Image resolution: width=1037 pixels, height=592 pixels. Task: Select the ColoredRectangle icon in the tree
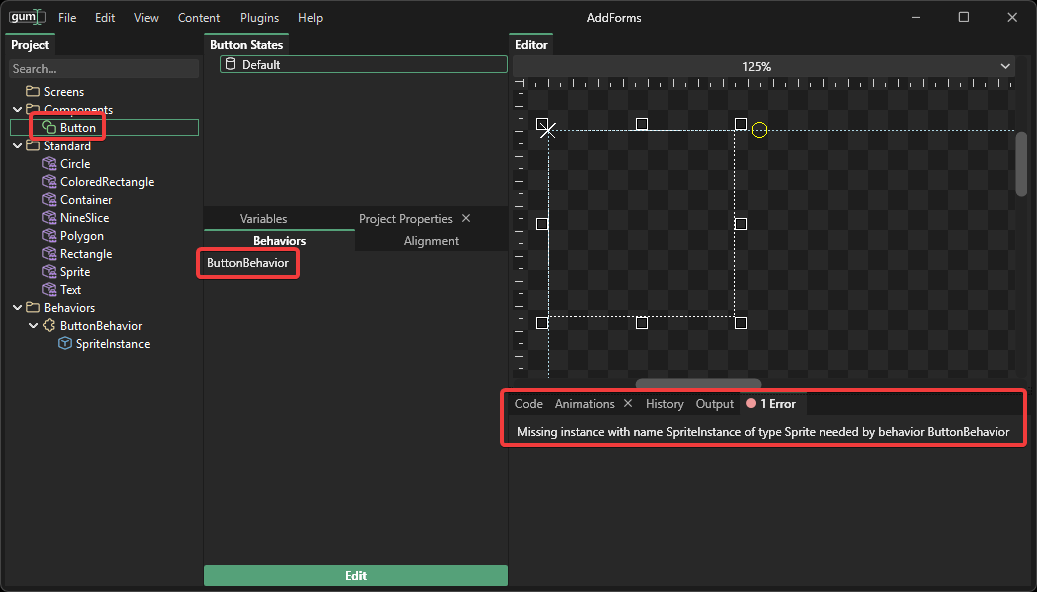(x=50, y=182)
